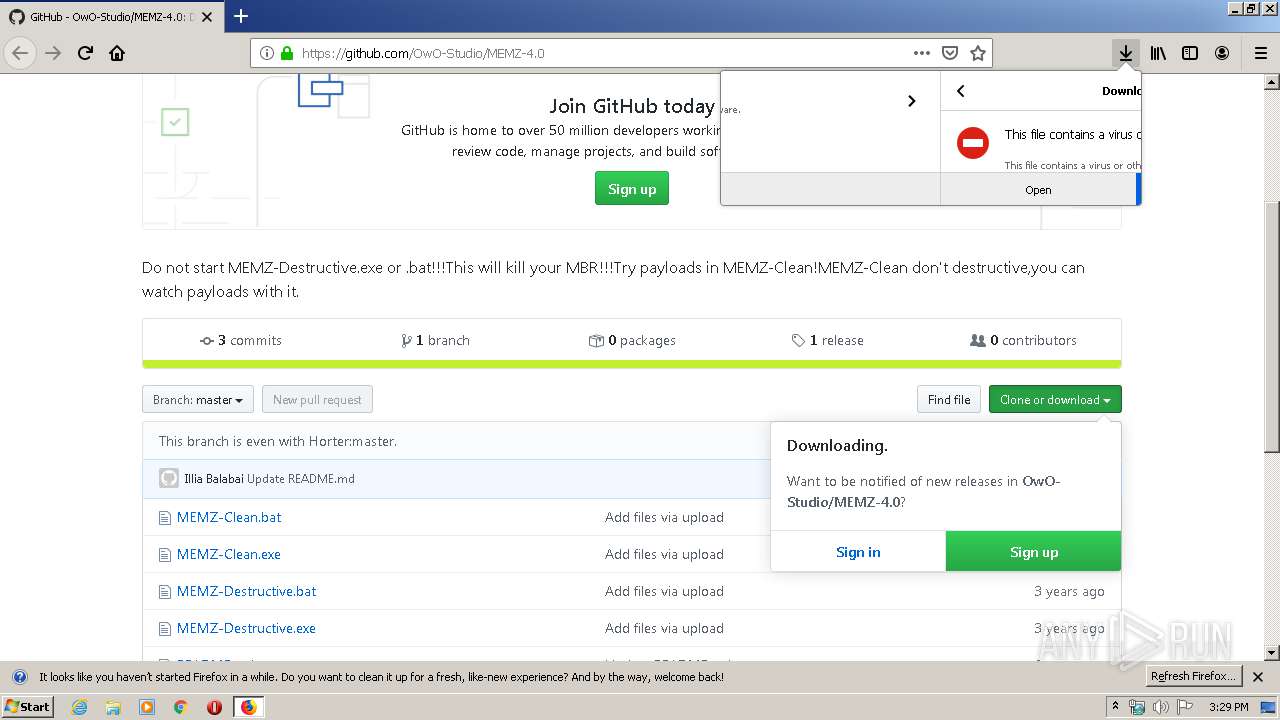Click the green Sign up banner button
Screen dimensions: 1280x720
(x=632, y=189)
